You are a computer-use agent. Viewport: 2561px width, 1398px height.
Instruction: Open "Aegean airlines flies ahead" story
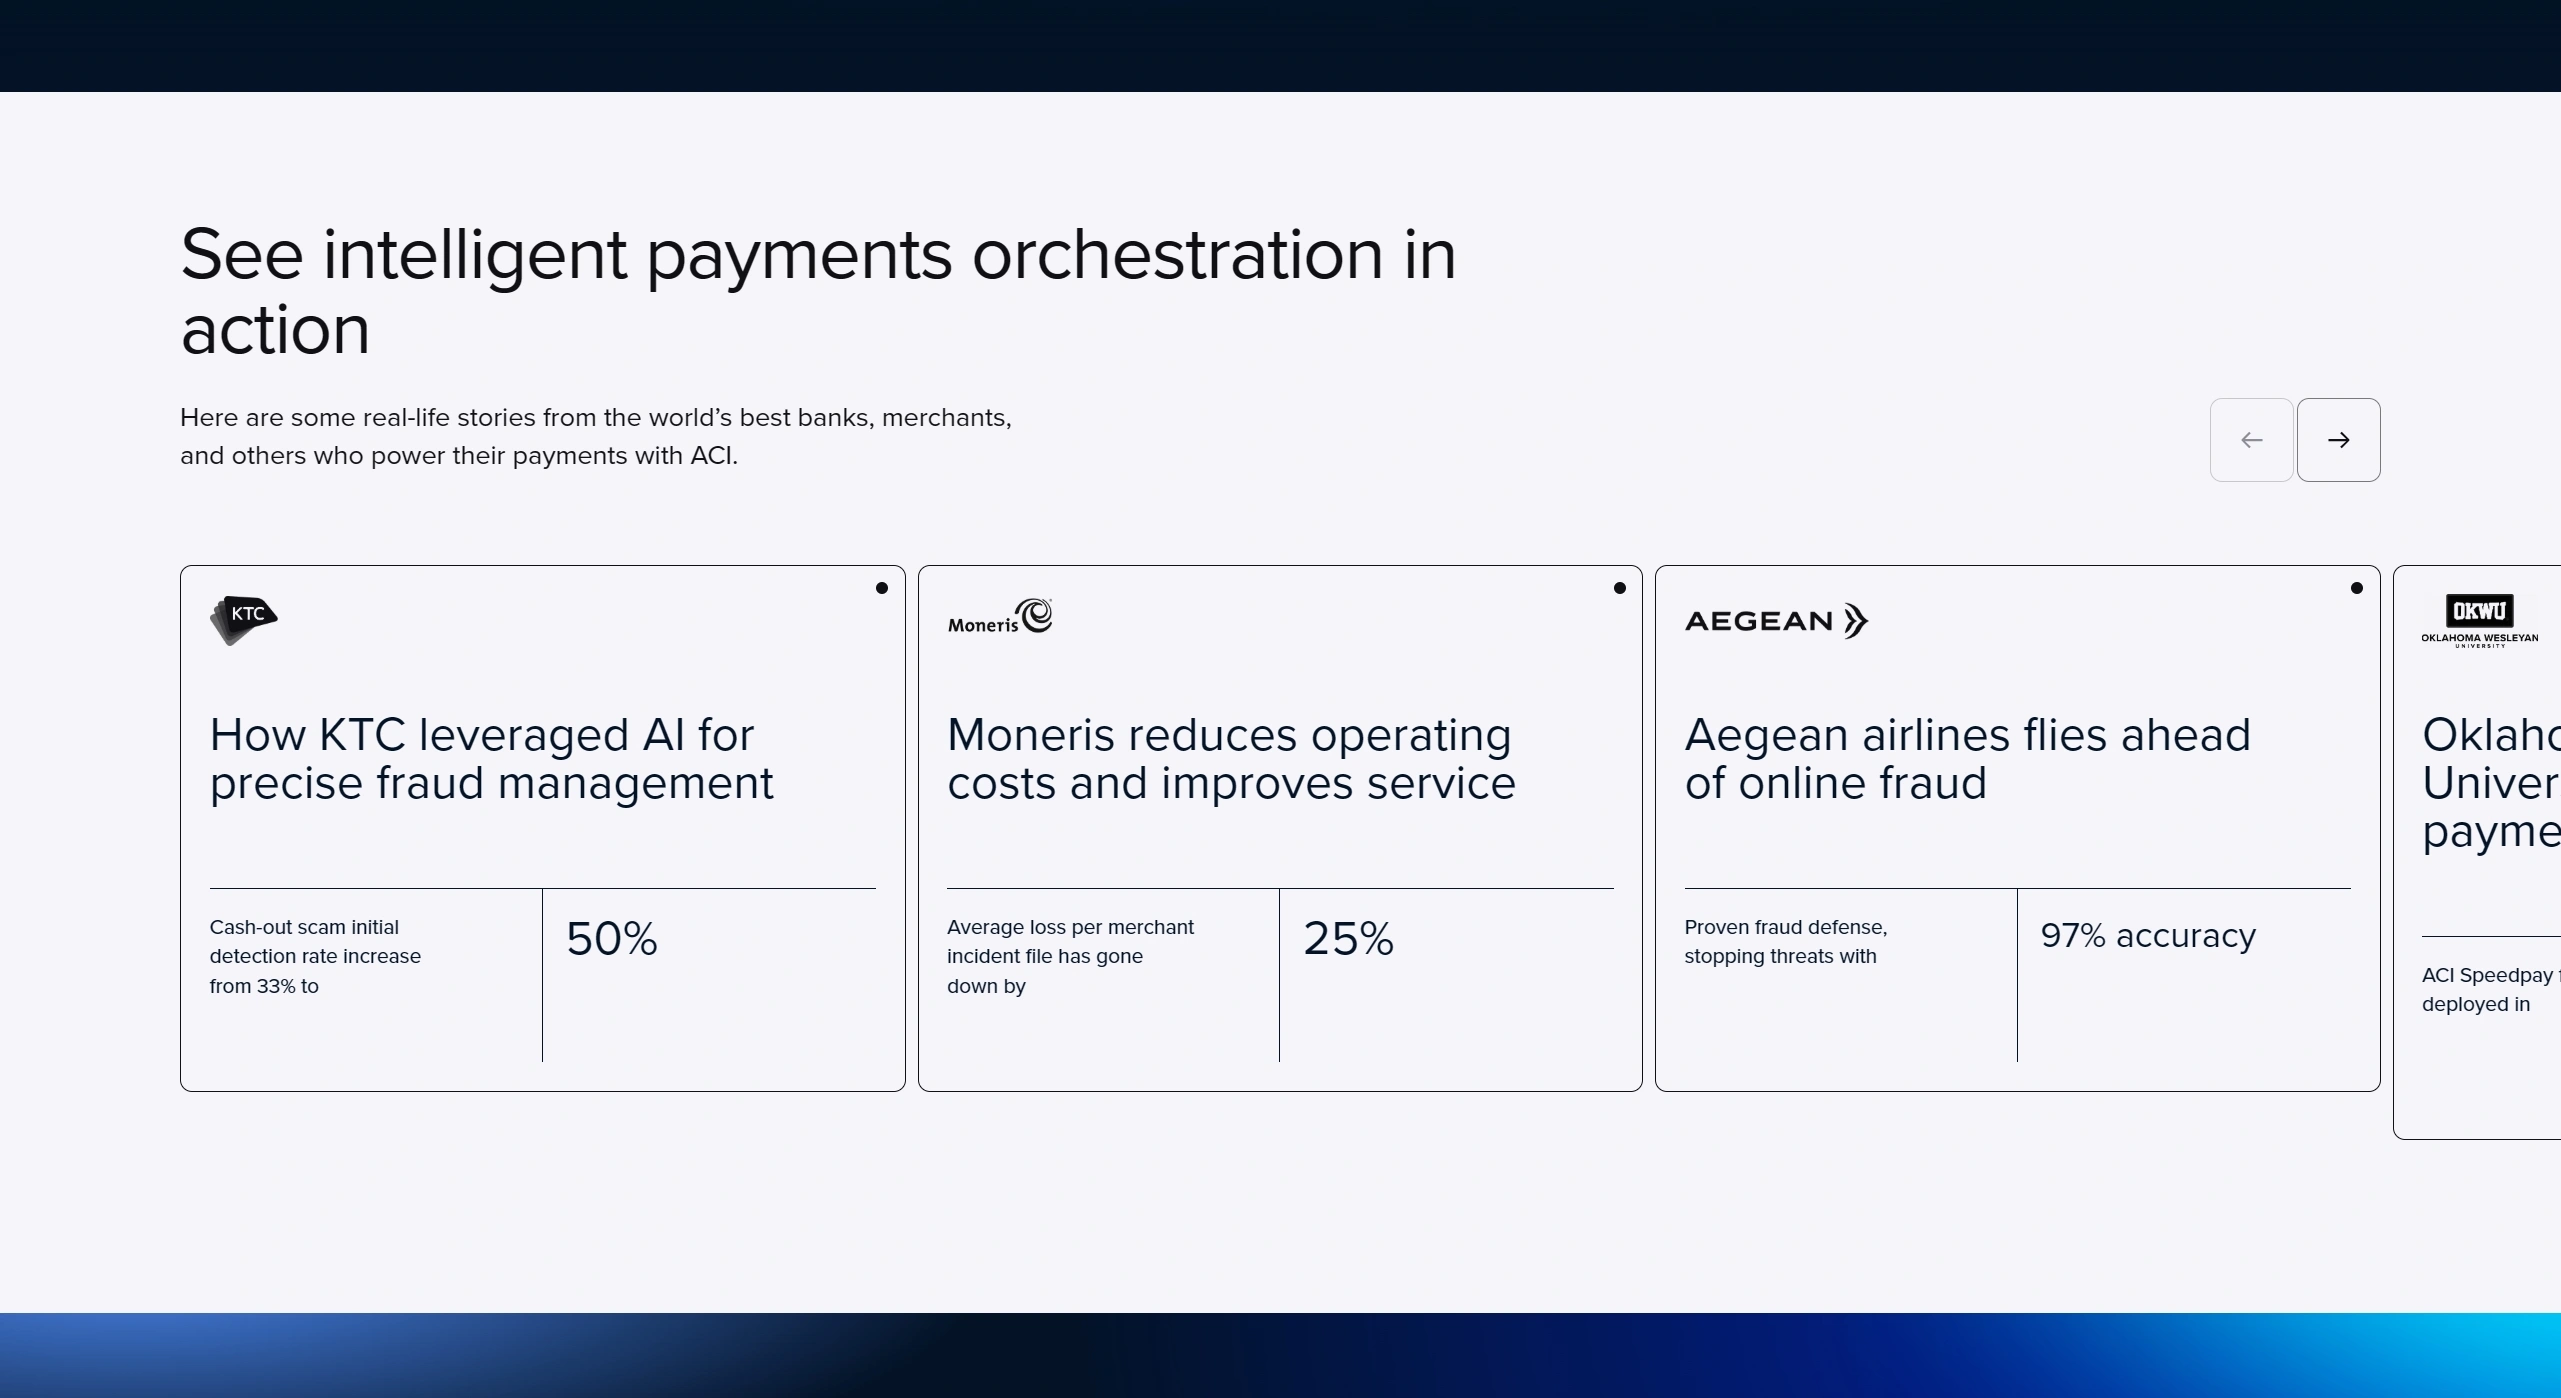(x=1966, y=759)
